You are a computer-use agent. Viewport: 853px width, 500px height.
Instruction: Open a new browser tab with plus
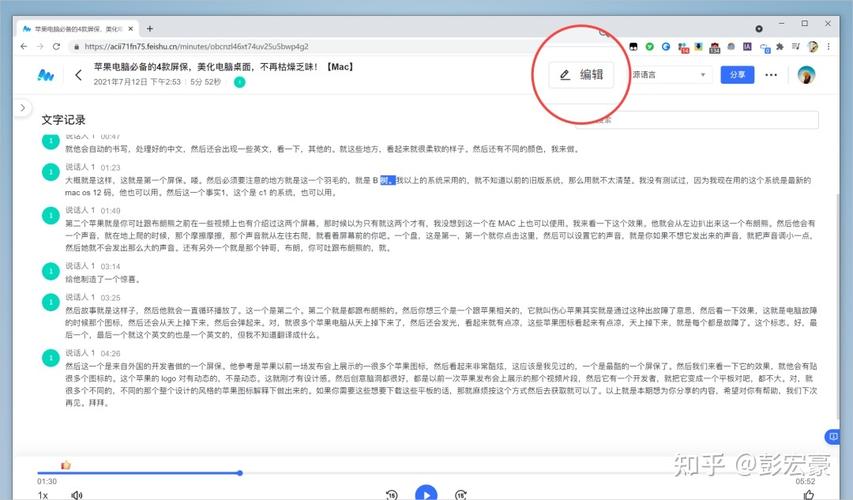tap(150, 28)
